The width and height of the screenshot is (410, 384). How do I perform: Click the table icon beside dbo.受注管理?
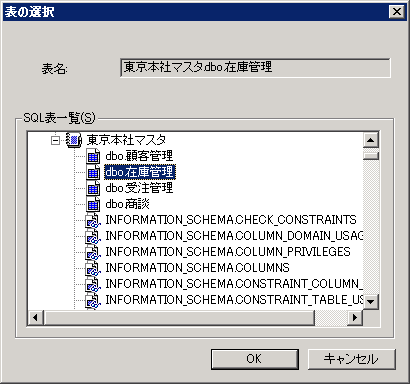(93, 188)
